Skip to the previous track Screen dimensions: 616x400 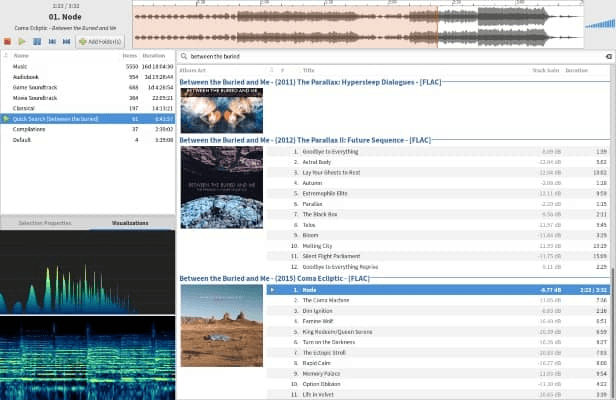click(52, 41)
